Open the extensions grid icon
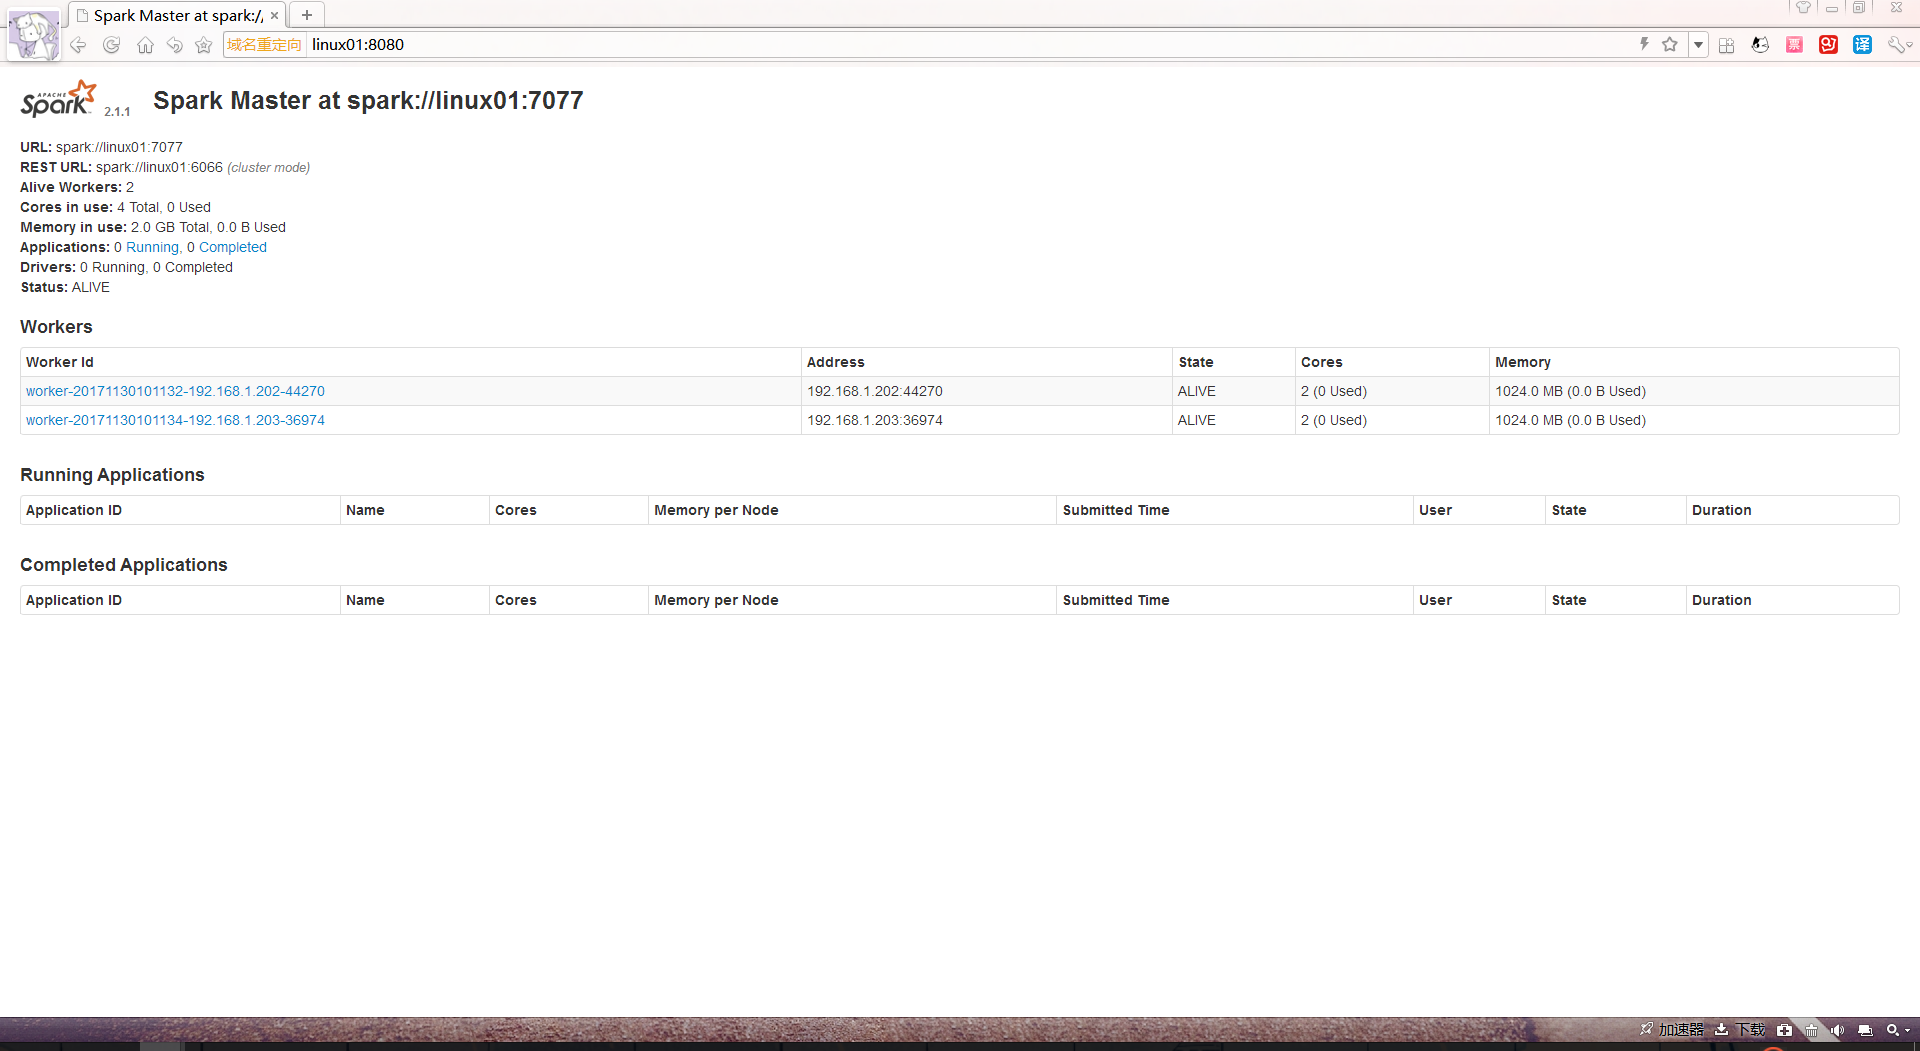This screenshot has height=1051, width=1920. [x=1727, y=45]
